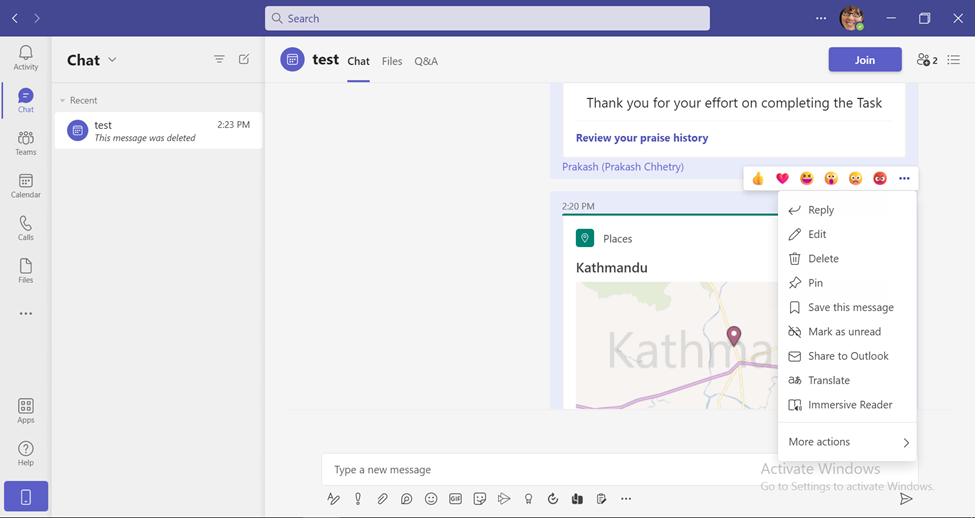The height and width of the screenshot is (518, 975).
Task: Navigate back with the arrow
Action: [x=15, y=18]
